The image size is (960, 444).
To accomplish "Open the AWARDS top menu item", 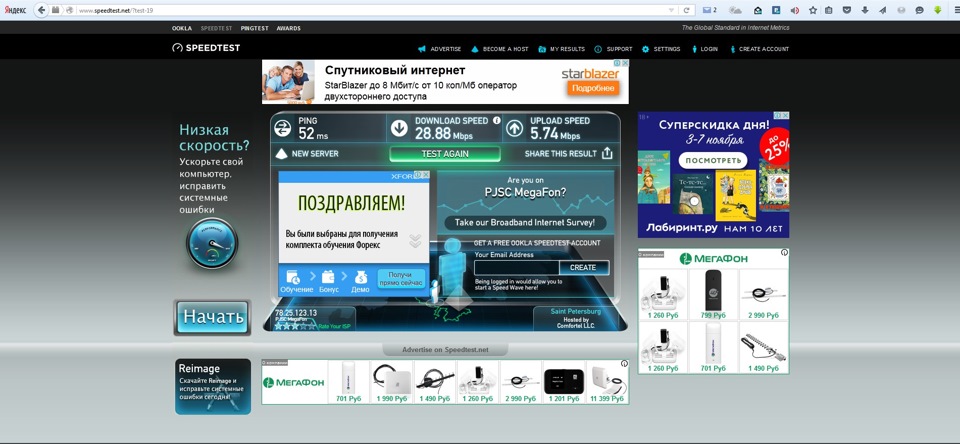I will coord(288,28).
